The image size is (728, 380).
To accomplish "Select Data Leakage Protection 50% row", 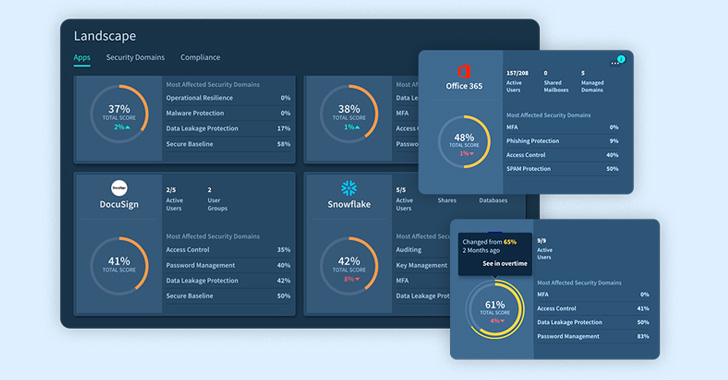I will 593,322.
